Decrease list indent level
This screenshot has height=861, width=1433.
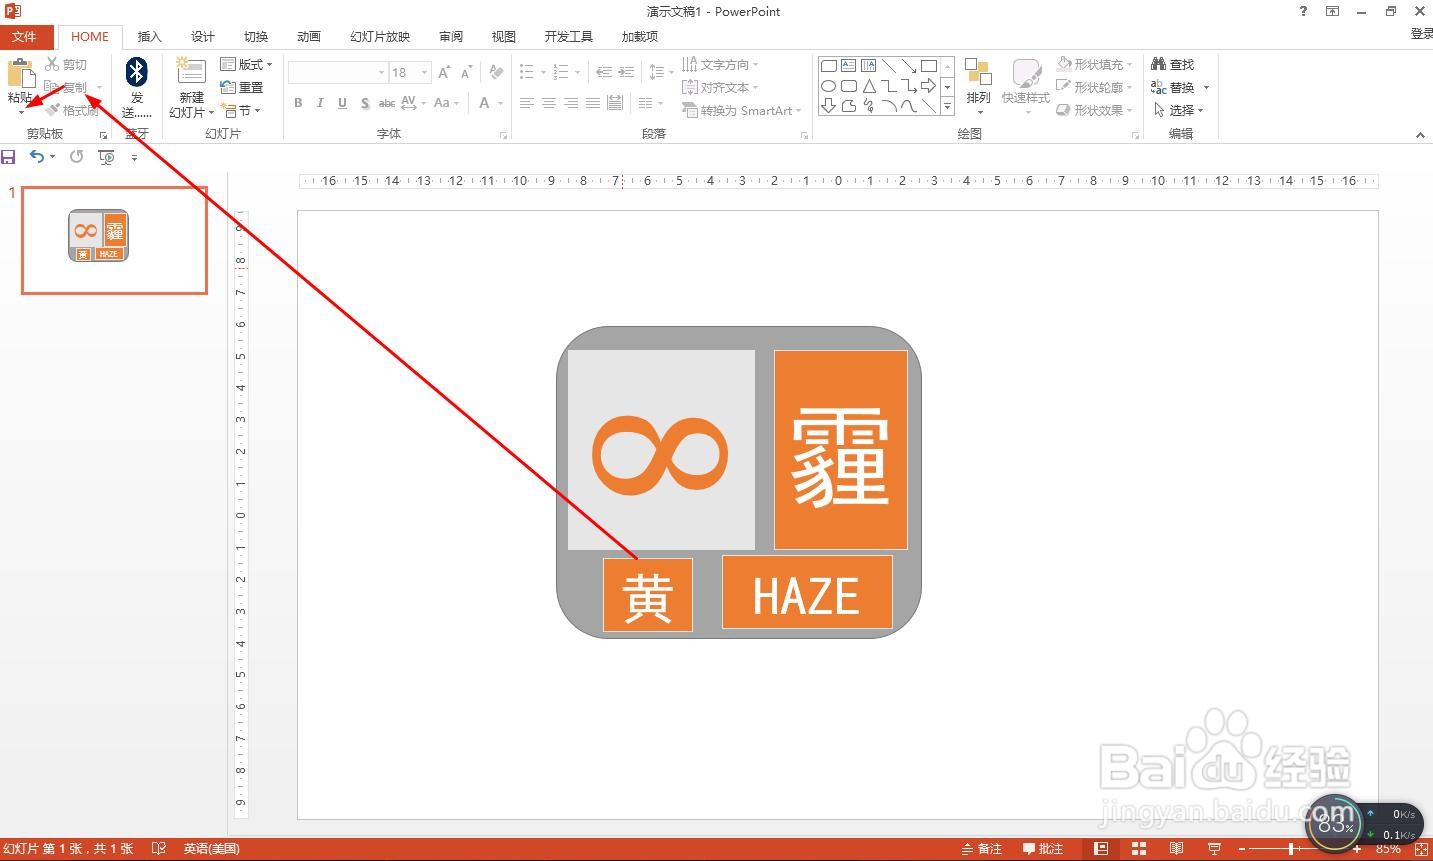tap(604, 72)
